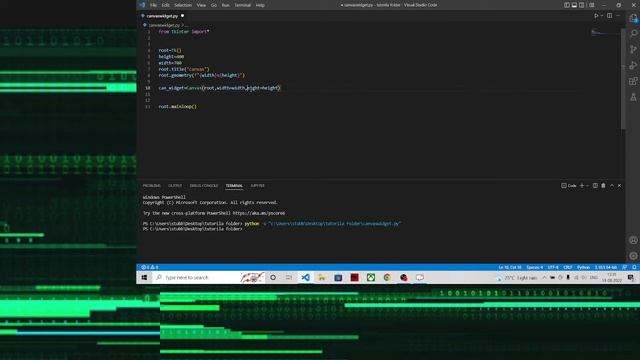This screenshot has width=640, height=360.
Task: Open the Go menu
Action: click(x=214, y=5)
